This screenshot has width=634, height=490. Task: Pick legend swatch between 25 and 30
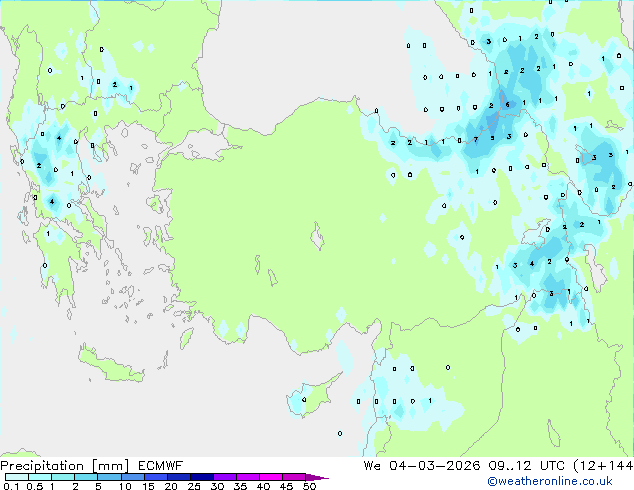click(201, 477)
